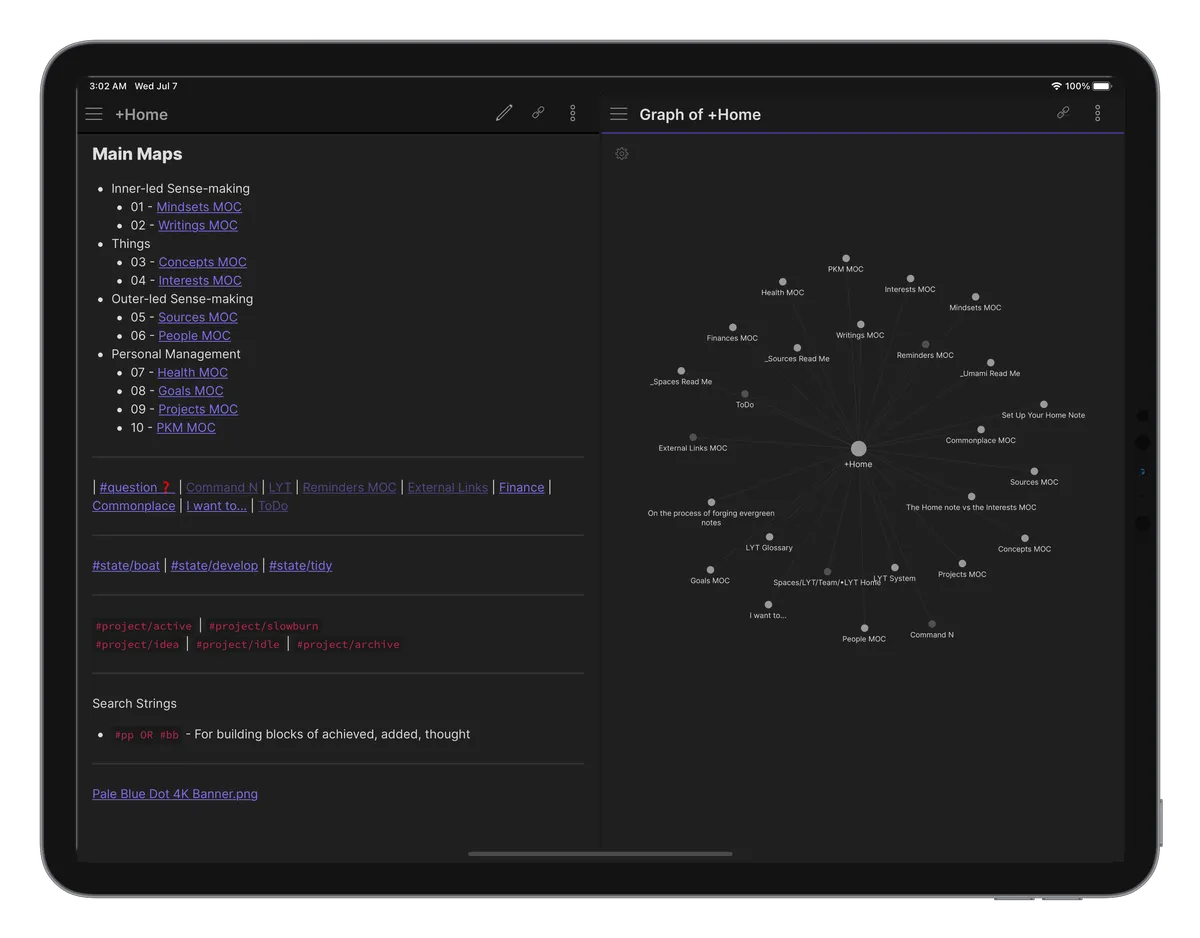Select the PKM MOC graph node
This screenshot has height=938, width=1200.
pyautogui.click(x=846, y=258)
